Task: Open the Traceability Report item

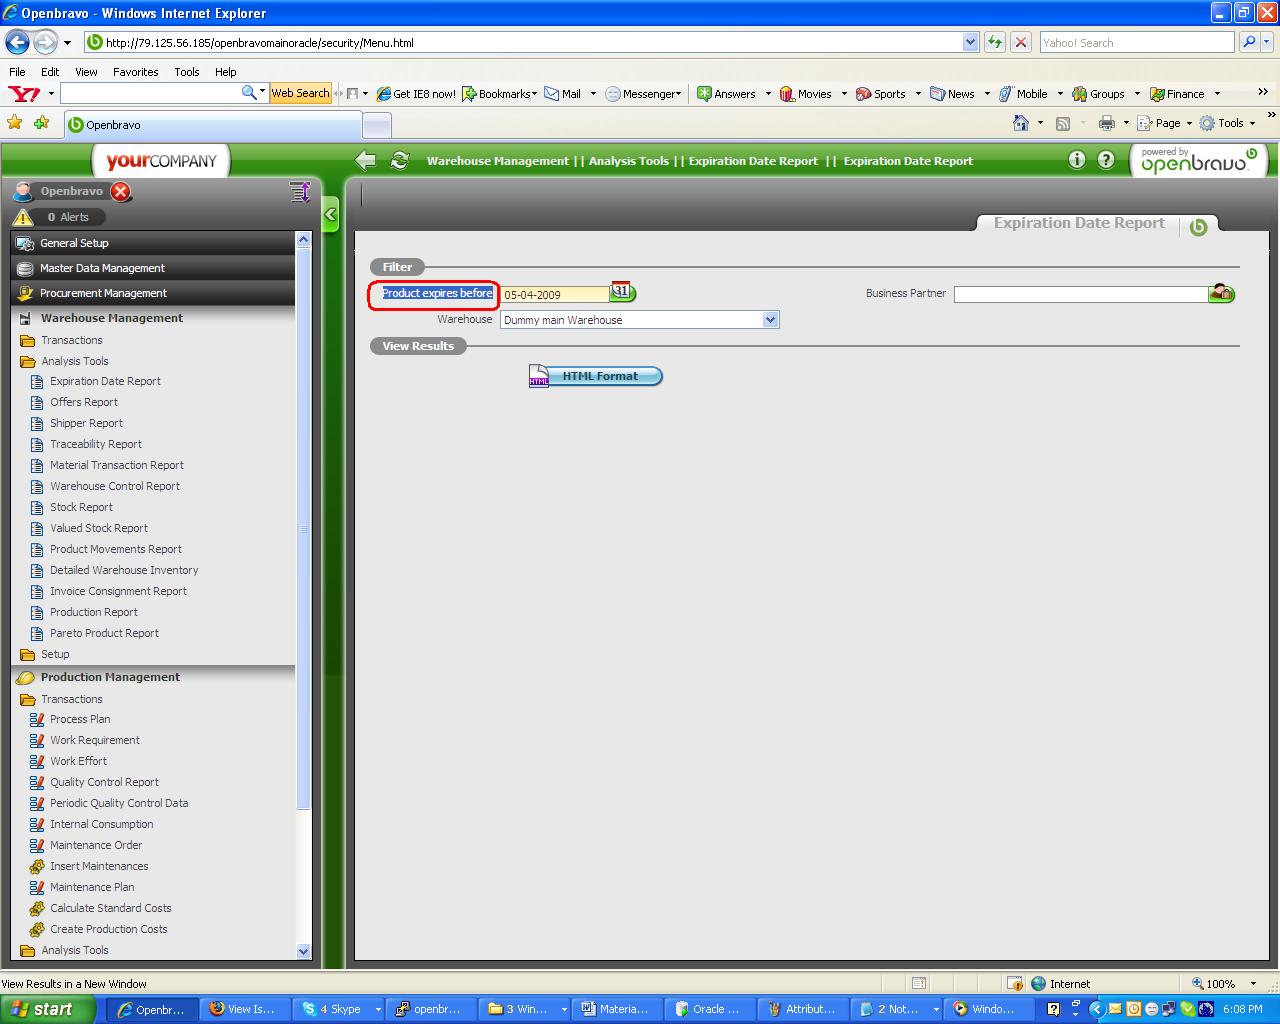Action: point(96,444)
